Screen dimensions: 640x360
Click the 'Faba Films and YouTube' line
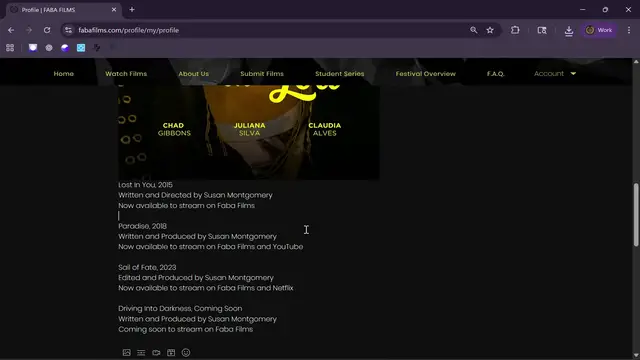tap(211, 247)
